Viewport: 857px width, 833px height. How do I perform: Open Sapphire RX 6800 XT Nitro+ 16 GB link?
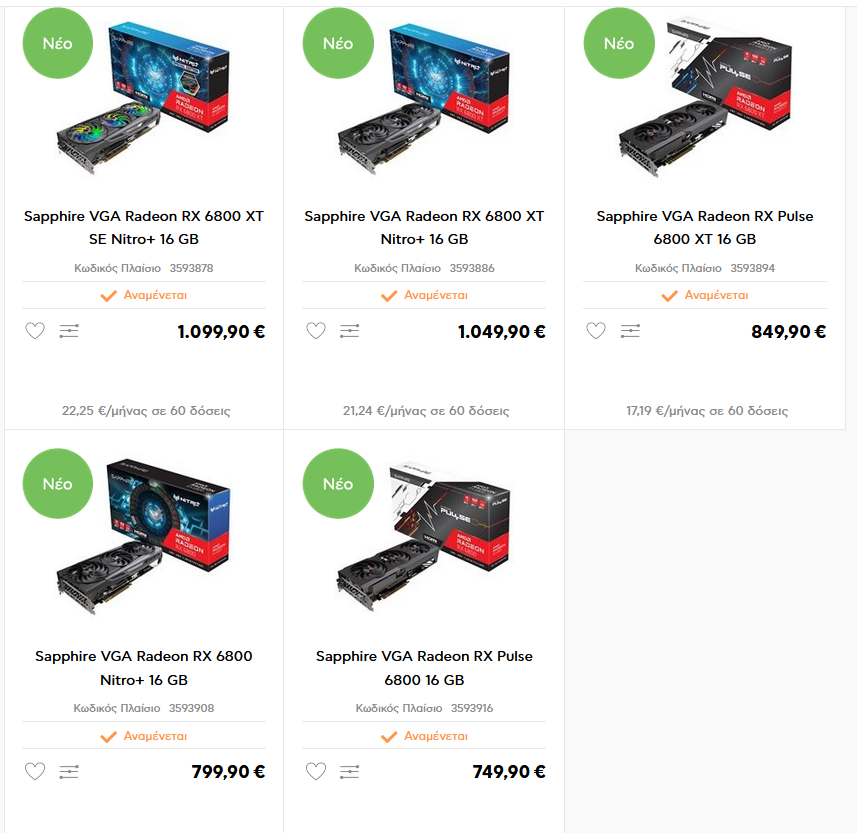coord(424,228)
